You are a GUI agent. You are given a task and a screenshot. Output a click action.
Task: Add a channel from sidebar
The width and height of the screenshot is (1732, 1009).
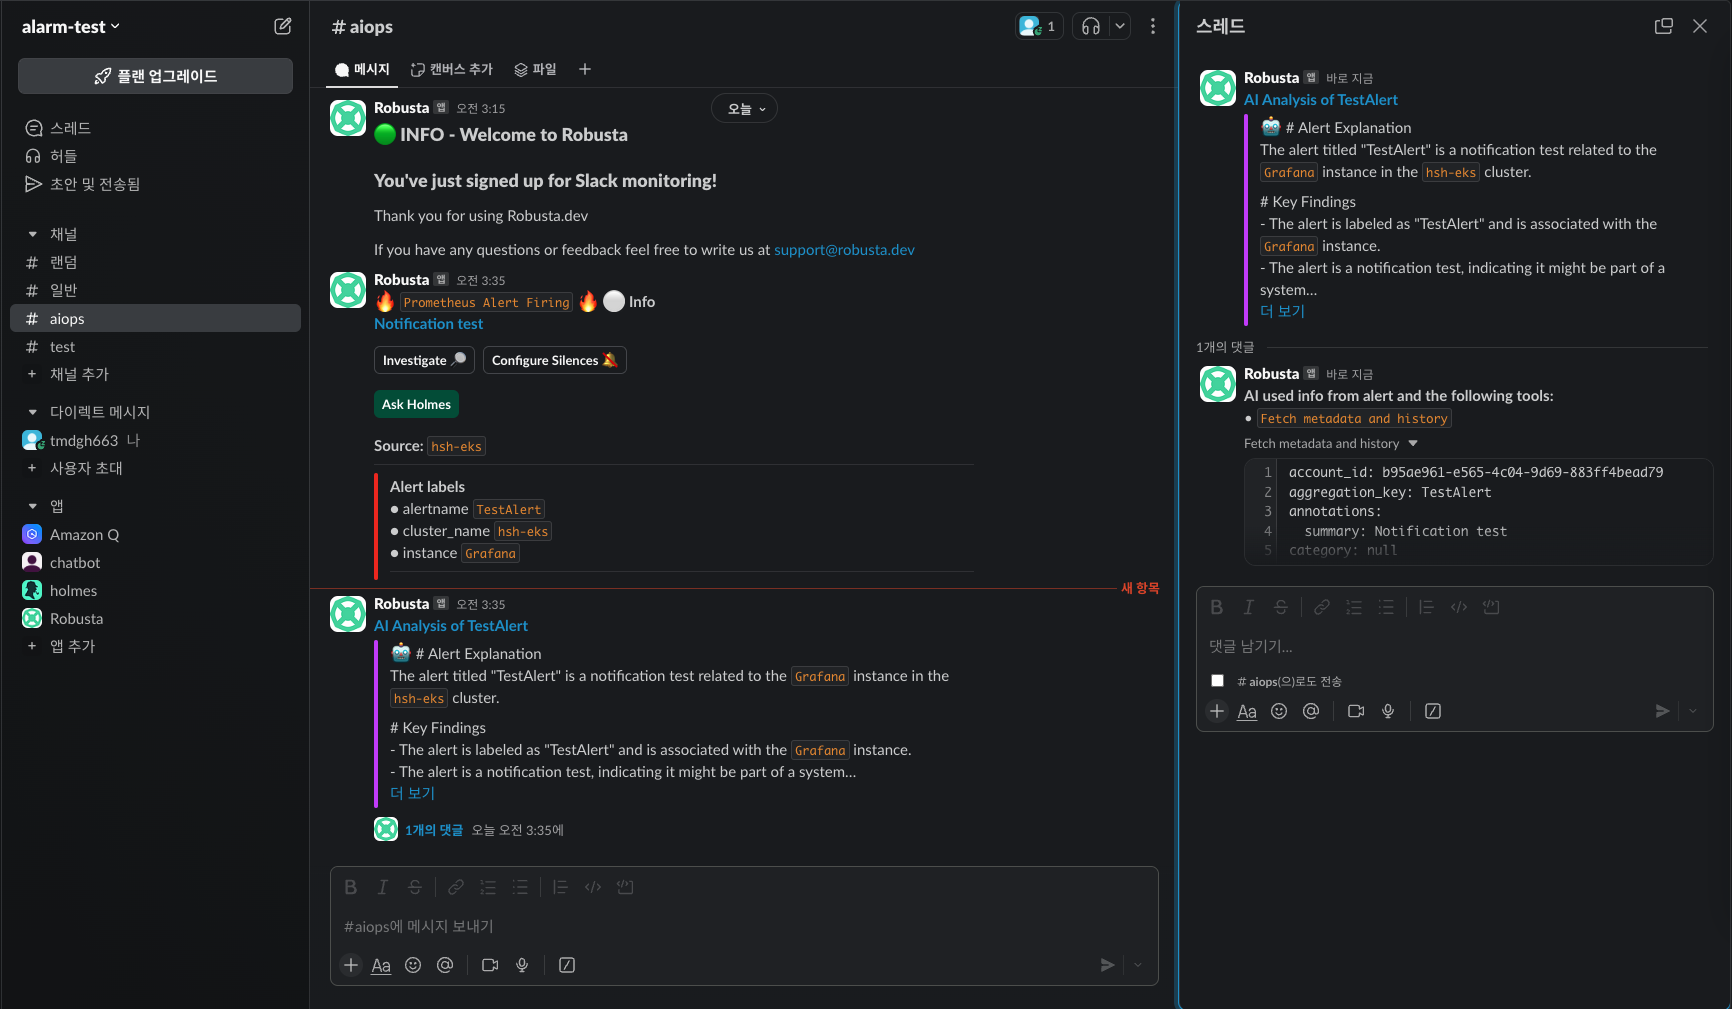point(155,374)
